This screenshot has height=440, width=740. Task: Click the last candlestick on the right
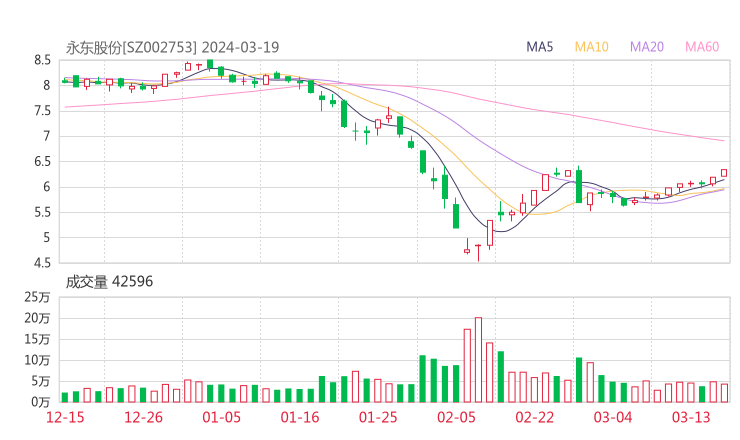pyautogui.click(x=724, y=173)
